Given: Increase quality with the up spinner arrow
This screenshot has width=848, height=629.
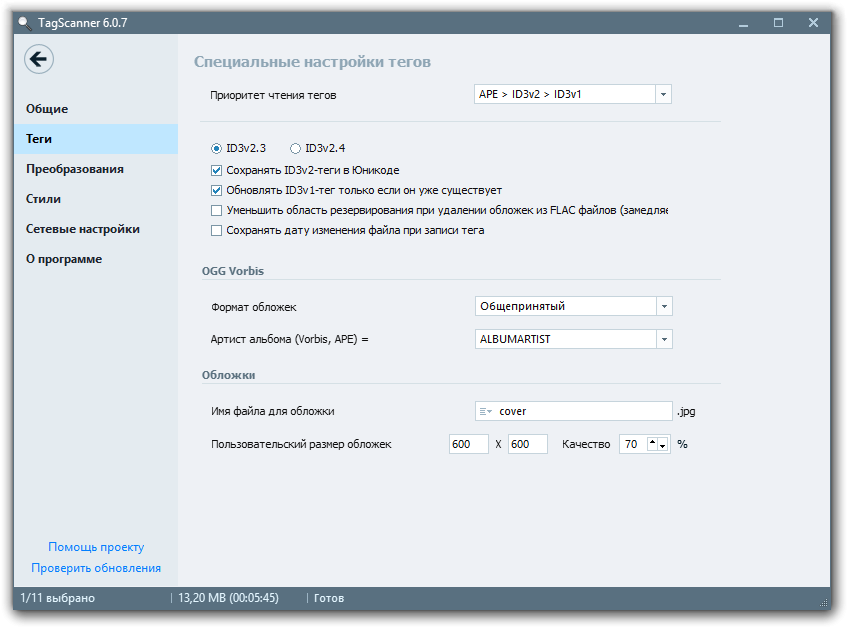Looking at the screenshot, I should (x=652, y=440).
